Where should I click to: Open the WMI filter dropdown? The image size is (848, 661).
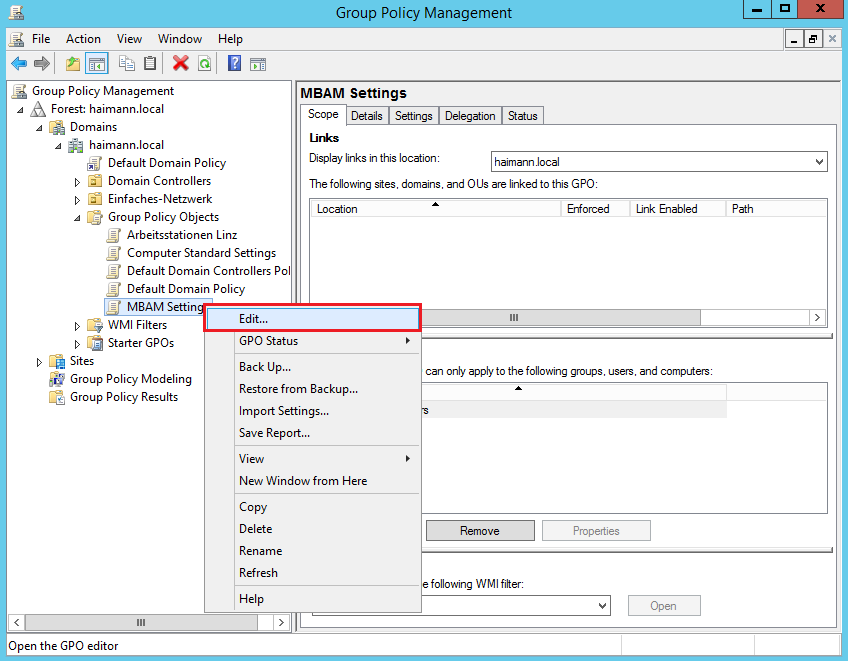[602, 605]
